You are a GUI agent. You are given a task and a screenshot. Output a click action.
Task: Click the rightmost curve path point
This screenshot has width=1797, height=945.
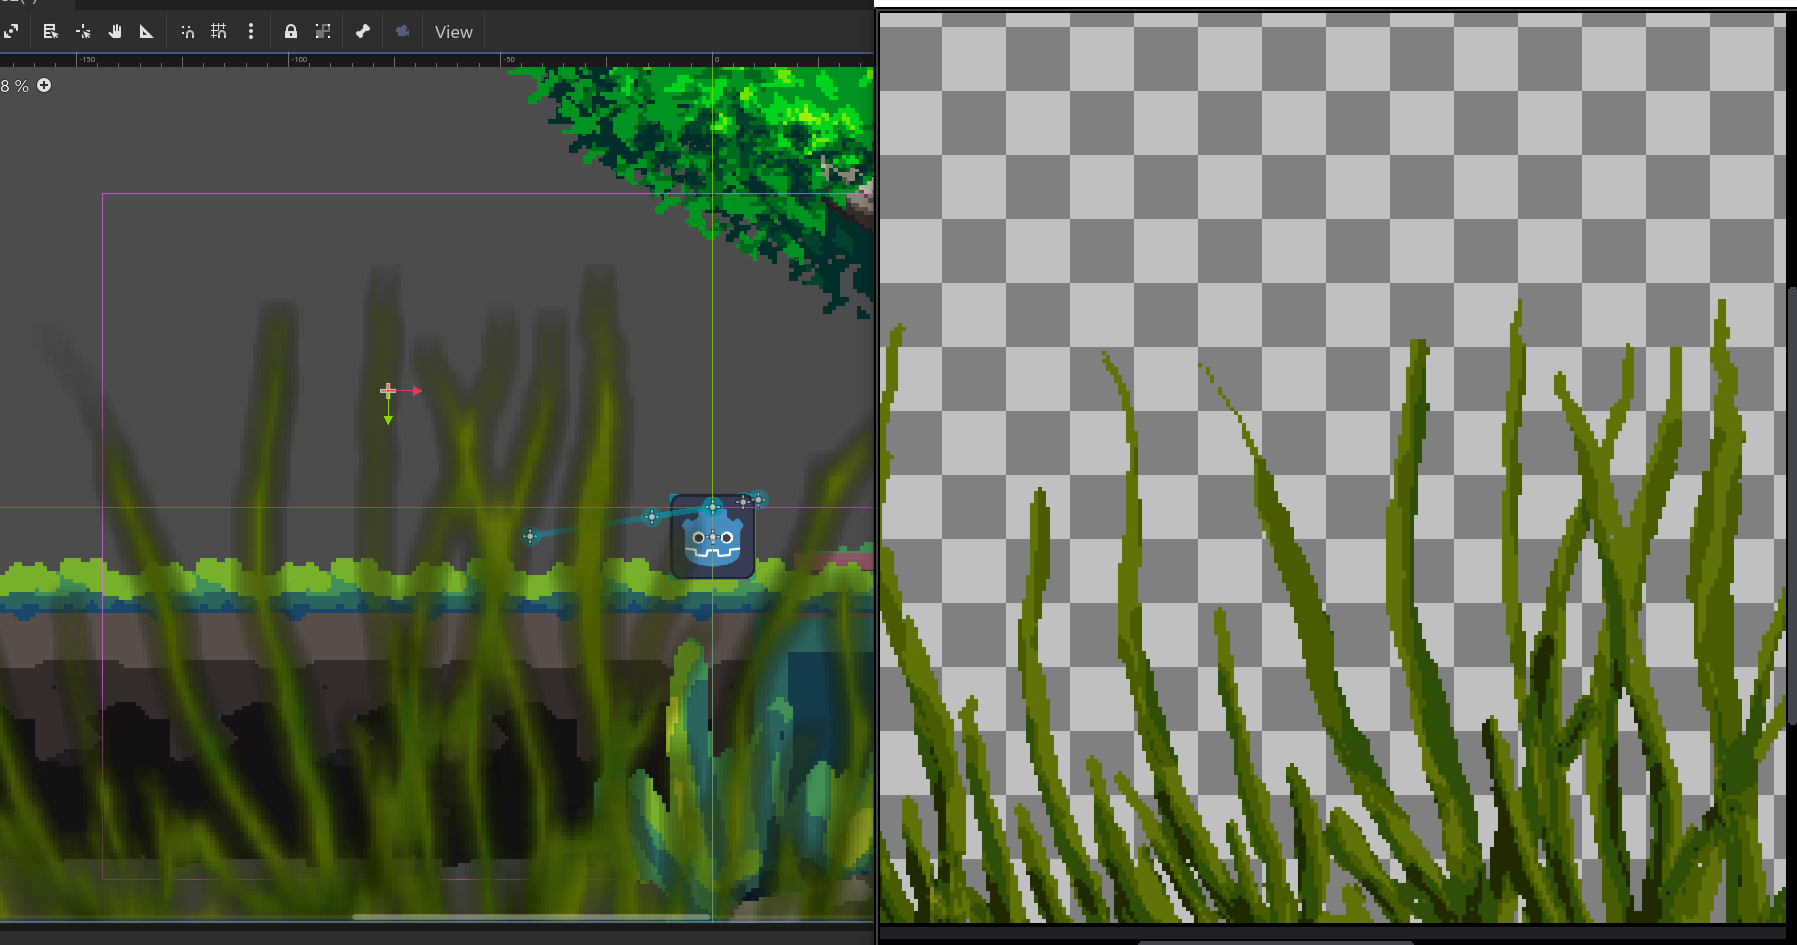(x=759, y=499)
